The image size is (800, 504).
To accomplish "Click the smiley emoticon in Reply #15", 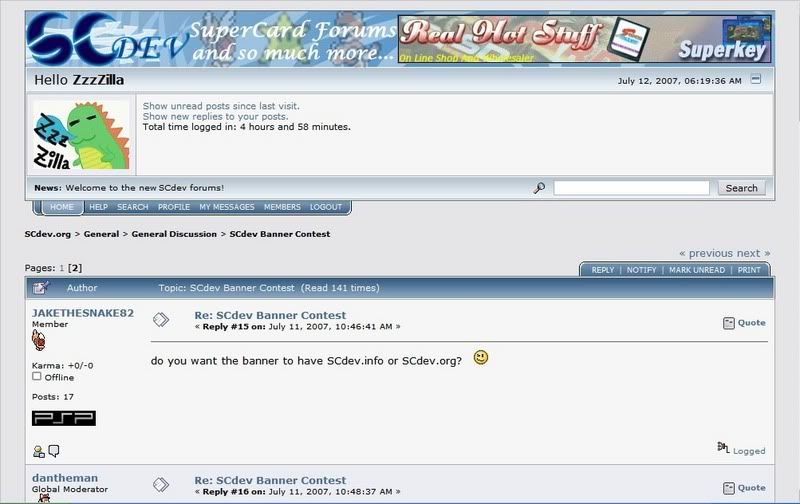I will [x=481, y=358].
